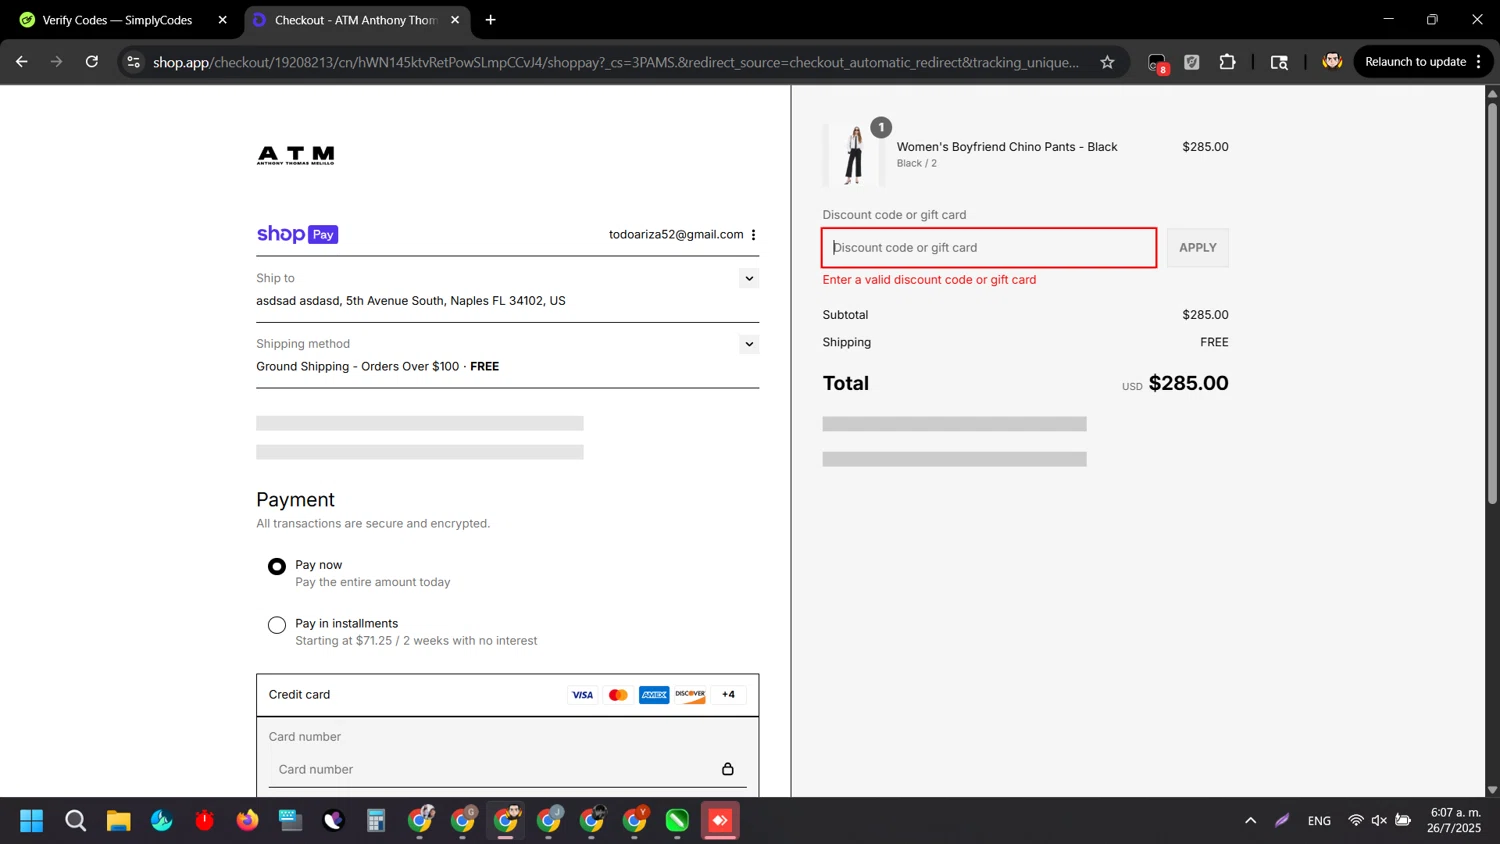Expand the Shipping method section

point(749,344)
